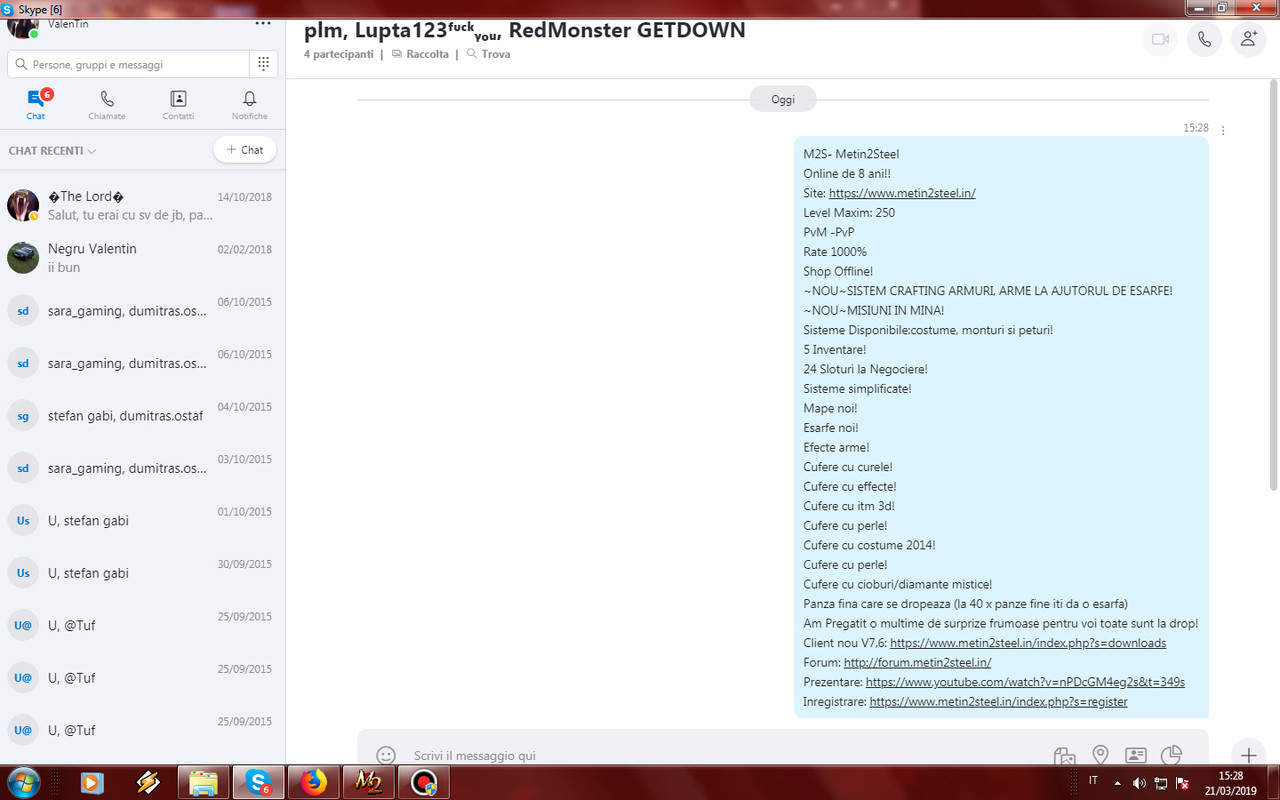Open the register page link
This screenshot has height=800, width=1280.
[998, 702]
